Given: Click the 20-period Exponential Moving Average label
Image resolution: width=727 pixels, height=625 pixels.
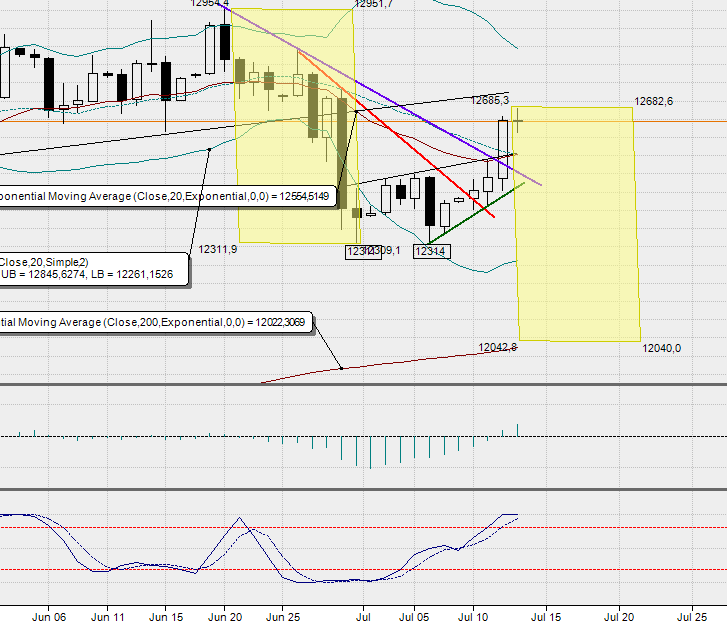Looking at the screenshot, I should coord(167,197).
